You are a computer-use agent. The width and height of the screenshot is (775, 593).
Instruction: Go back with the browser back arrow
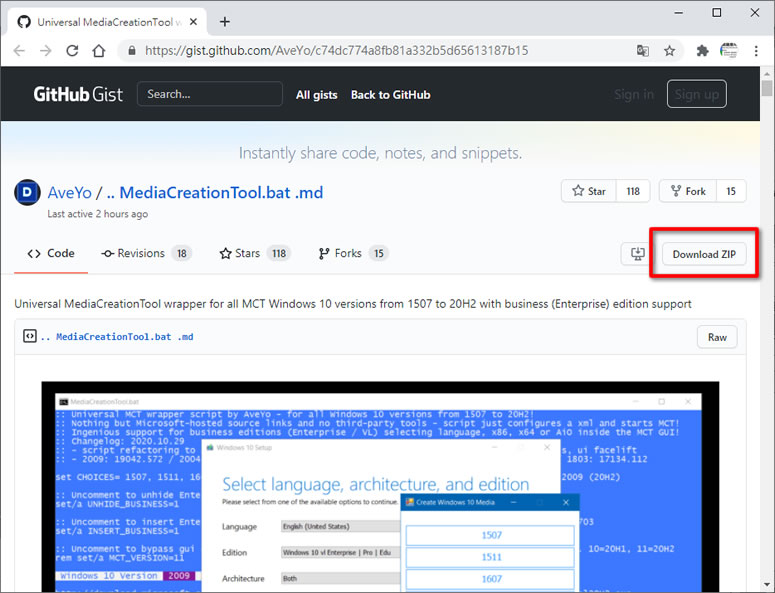19,50
